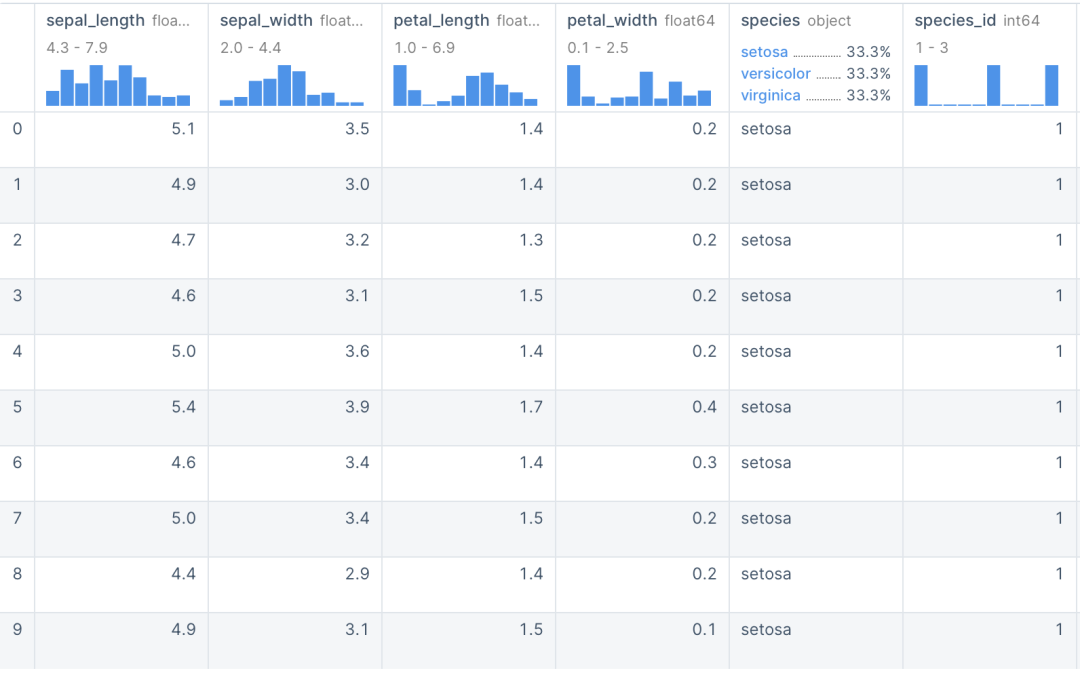
Task: Click the petal_width histogram chart
Action: pyautogui.click(x=638, y=85)
